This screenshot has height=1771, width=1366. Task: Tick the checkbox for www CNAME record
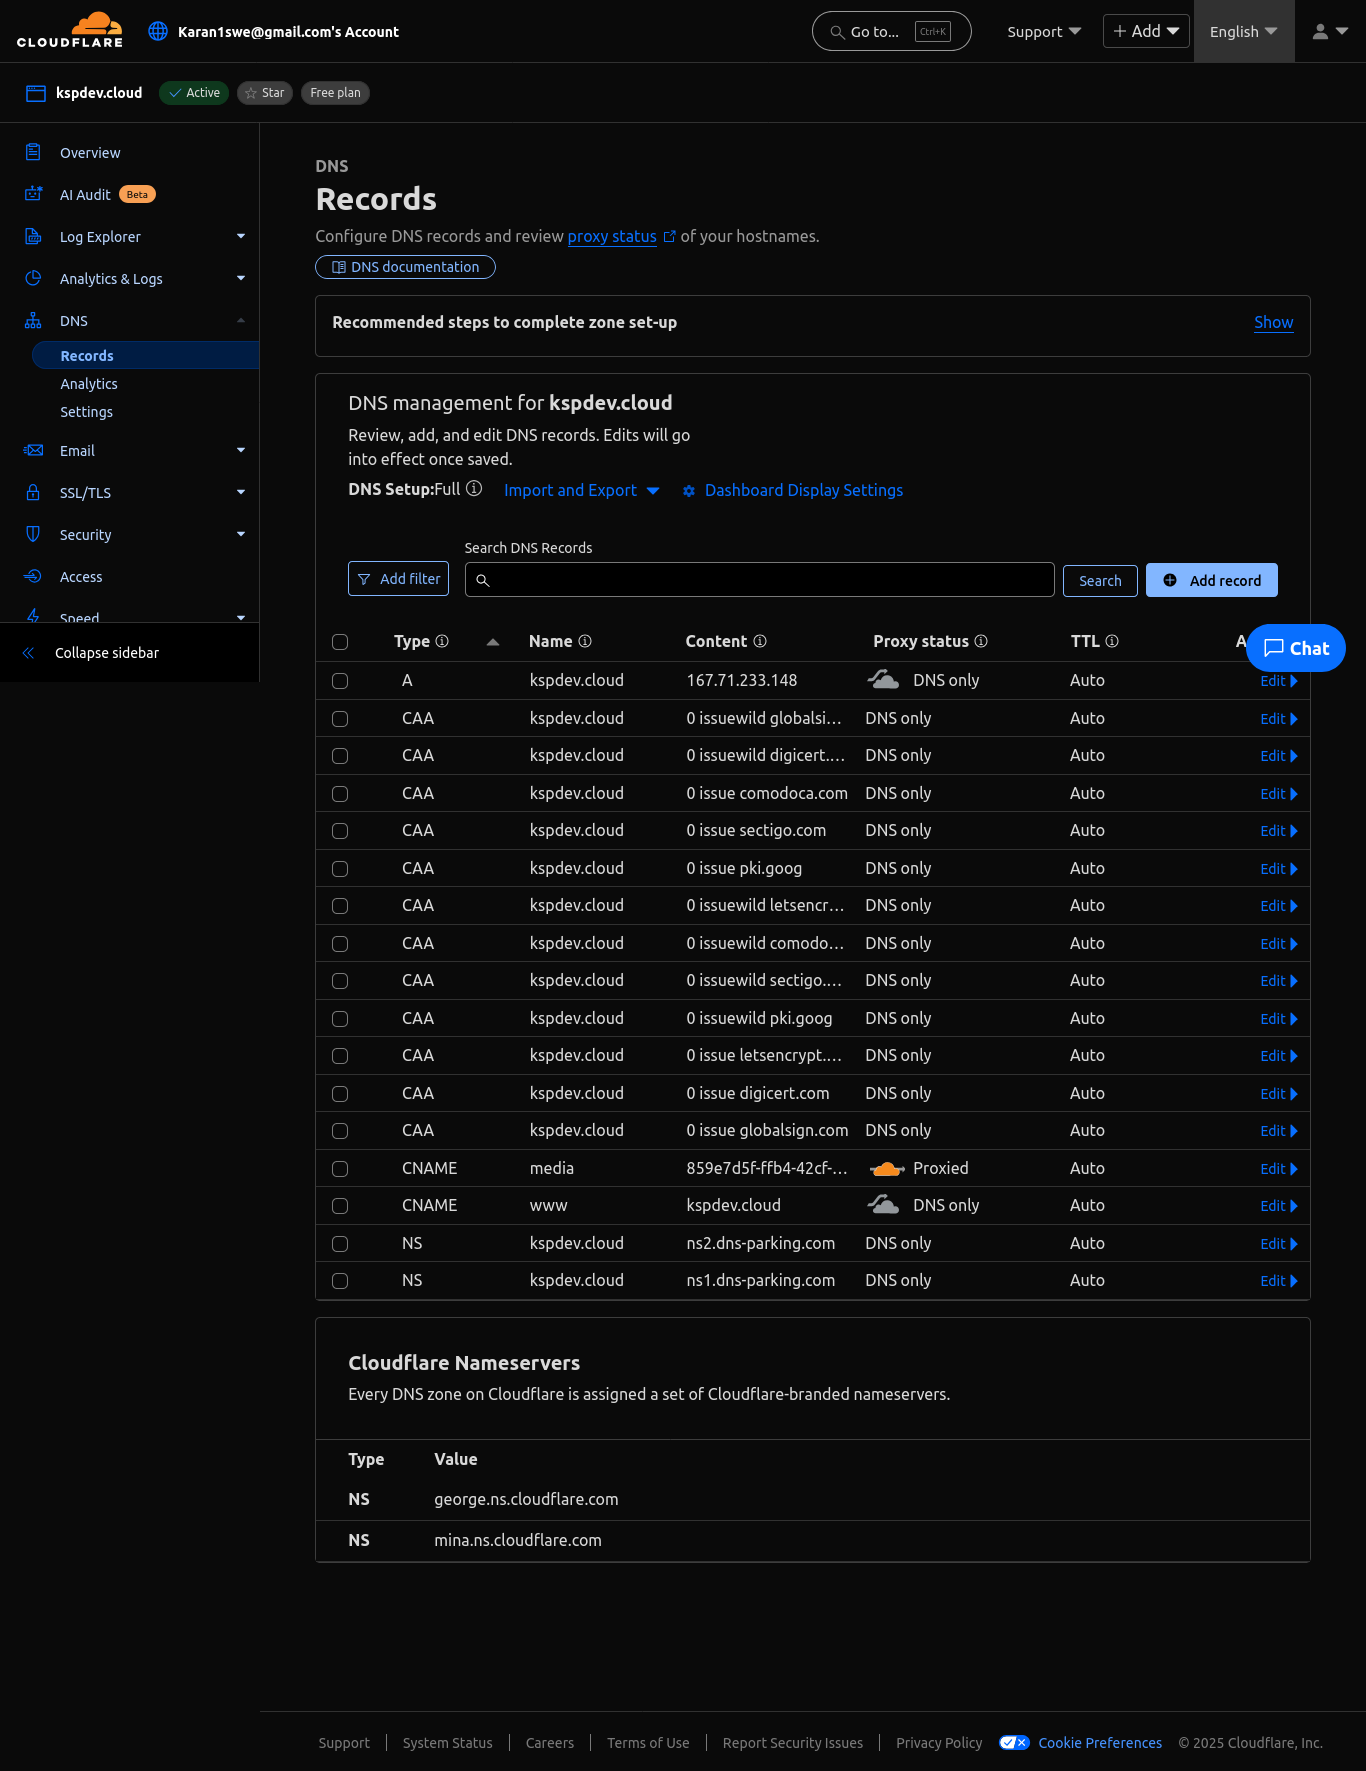coord(340,1206)
